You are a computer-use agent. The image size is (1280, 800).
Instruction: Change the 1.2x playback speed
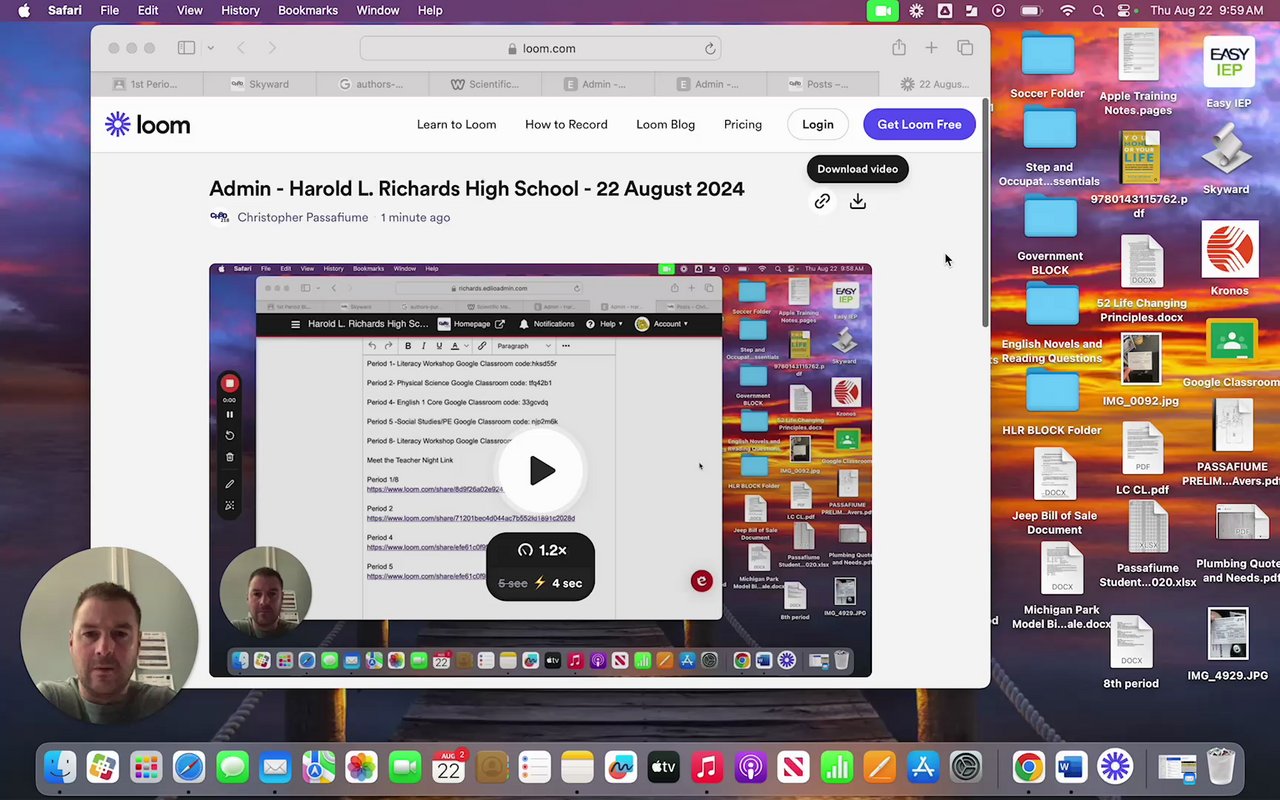(x=541, y=550)
